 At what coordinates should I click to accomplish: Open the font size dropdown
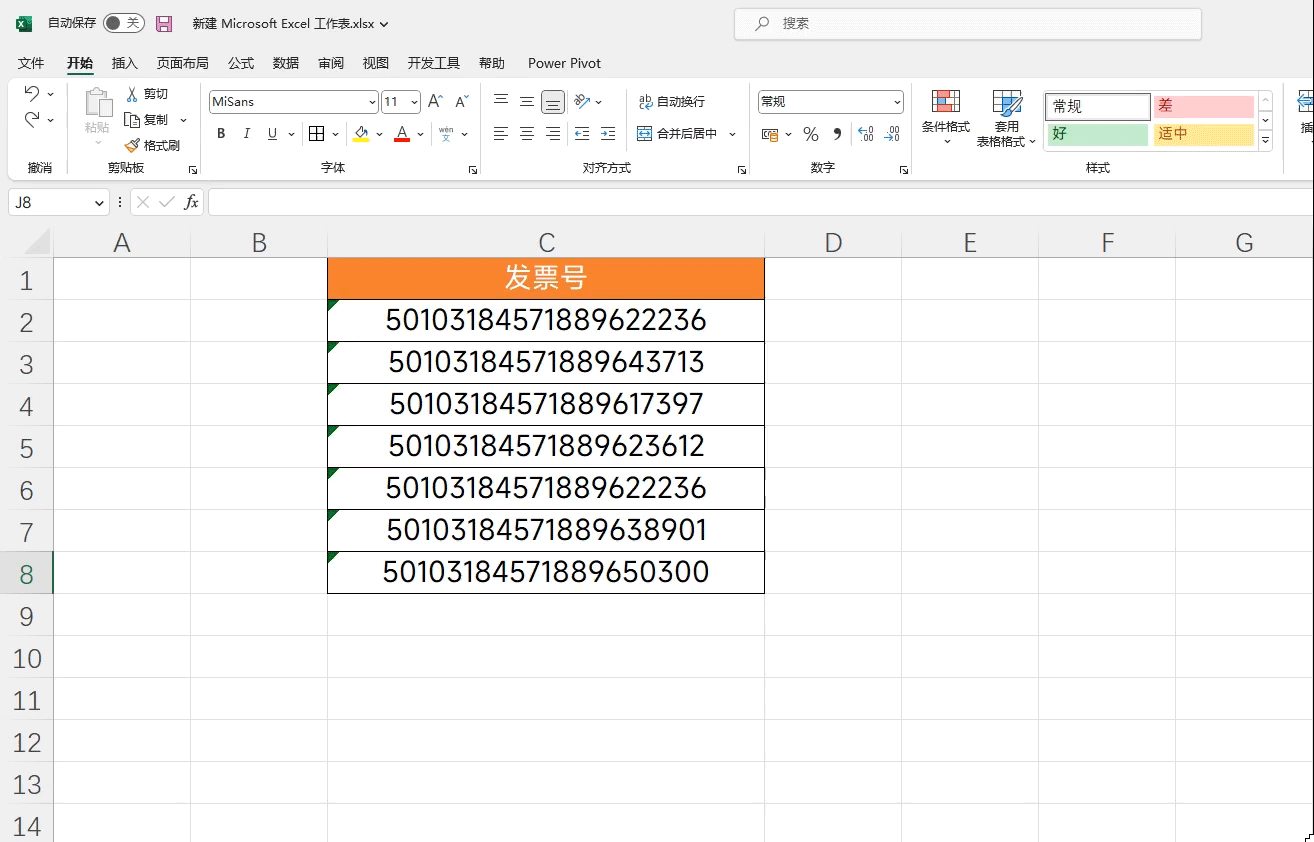point(415,101)
